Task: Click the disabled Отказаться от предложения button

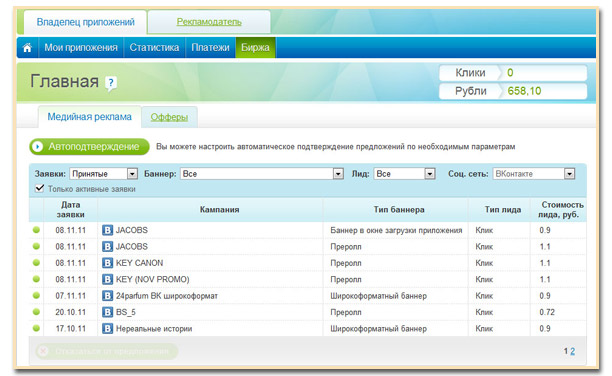Action: [107, 351]
